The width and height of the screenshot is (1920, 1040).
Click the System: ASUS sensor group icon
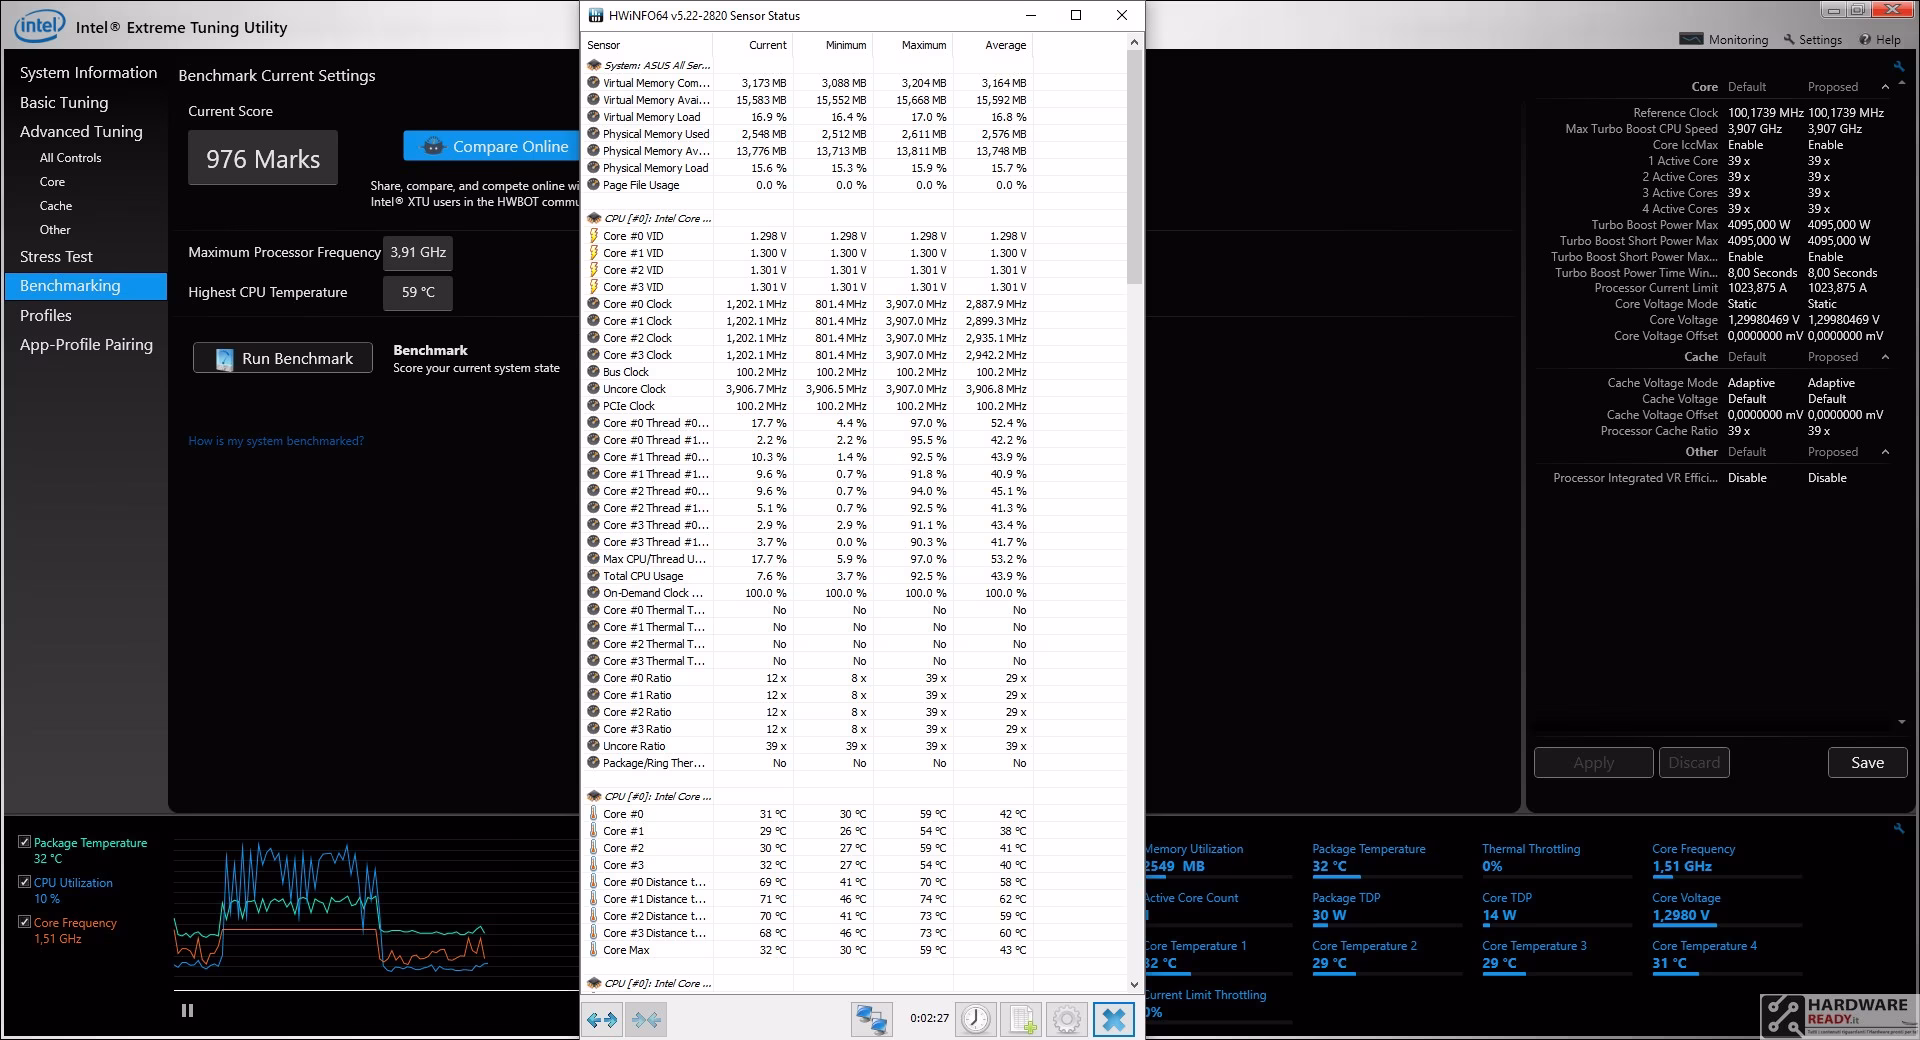pos(594,65)
